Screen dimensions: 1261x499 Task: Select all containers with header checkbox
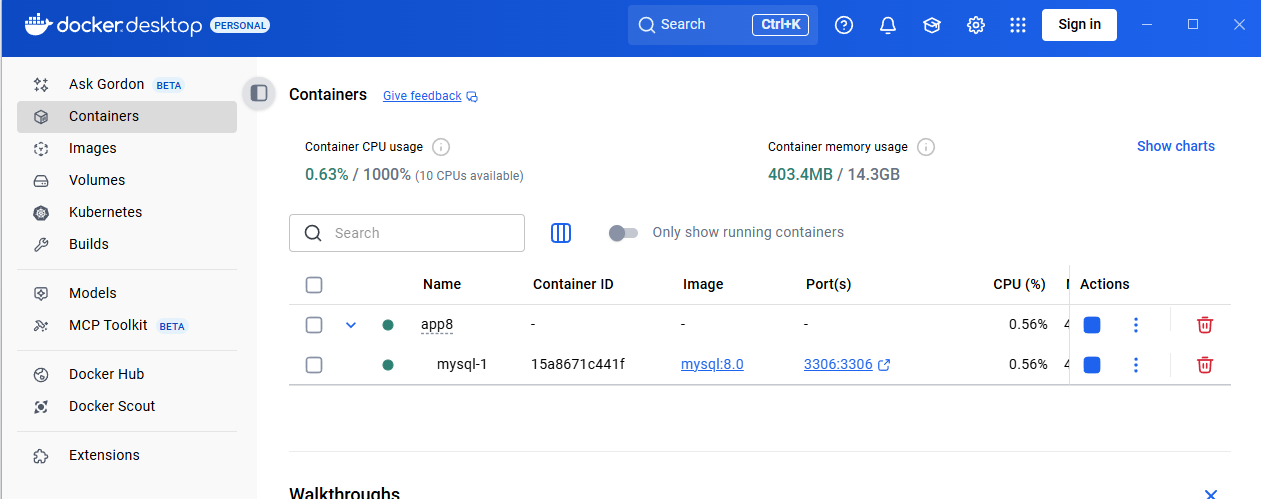(314, 285)
